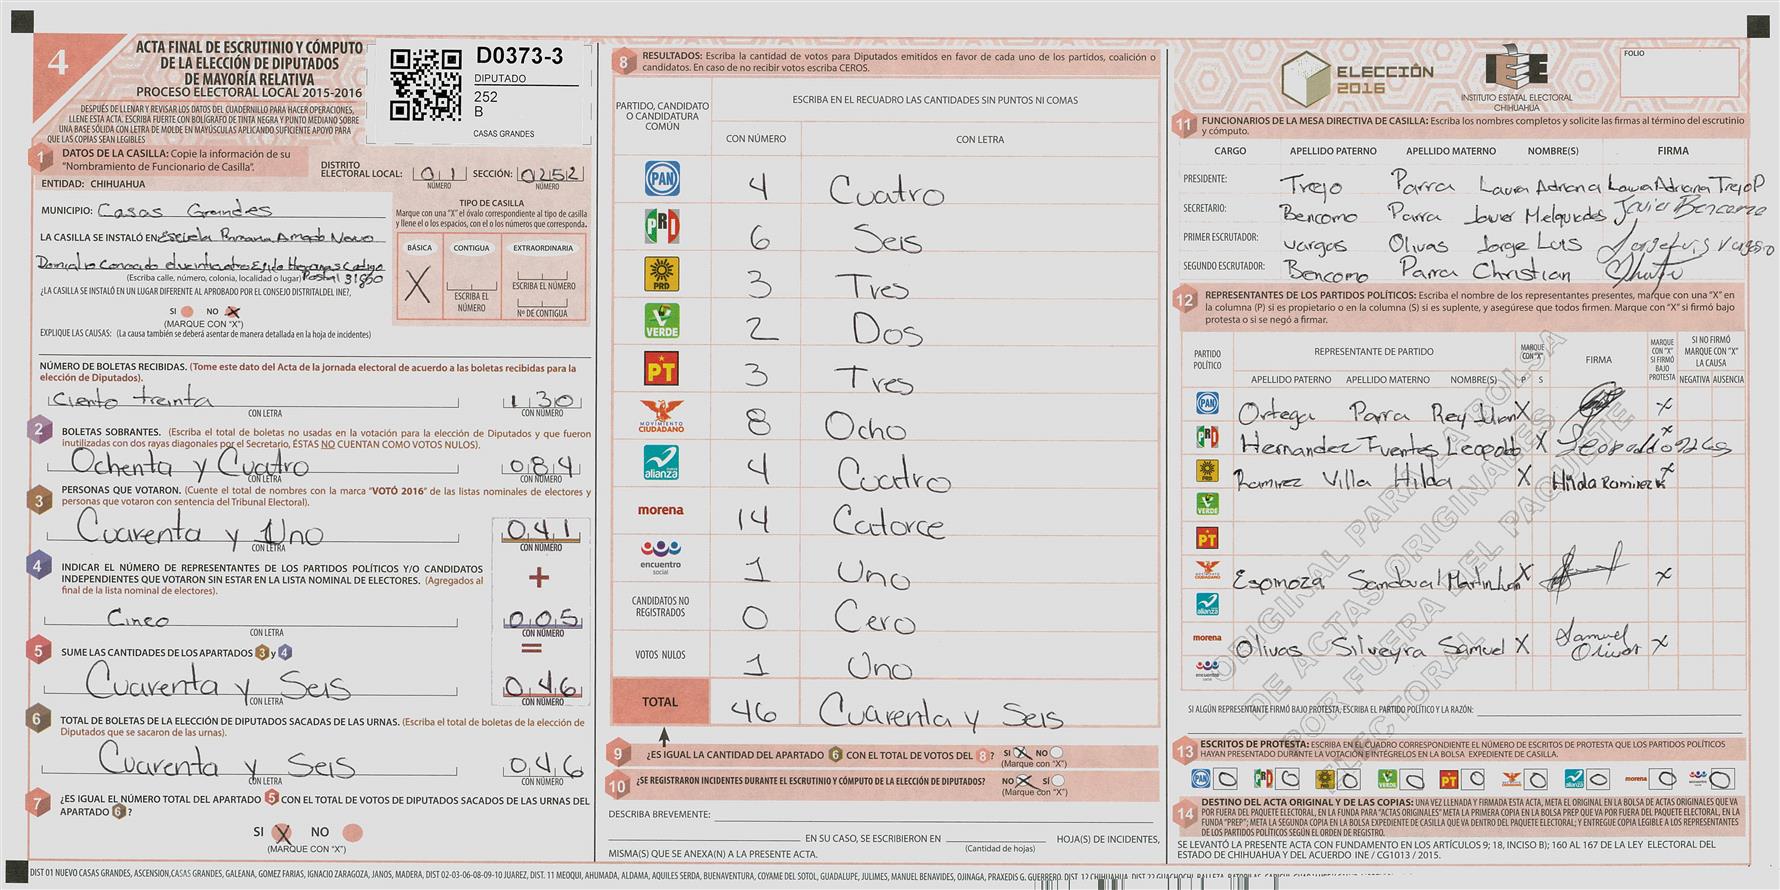The width and height of the screenshot is (1780, 890).
Task: Select the NO oval in section 7
Action: point(351,832)
